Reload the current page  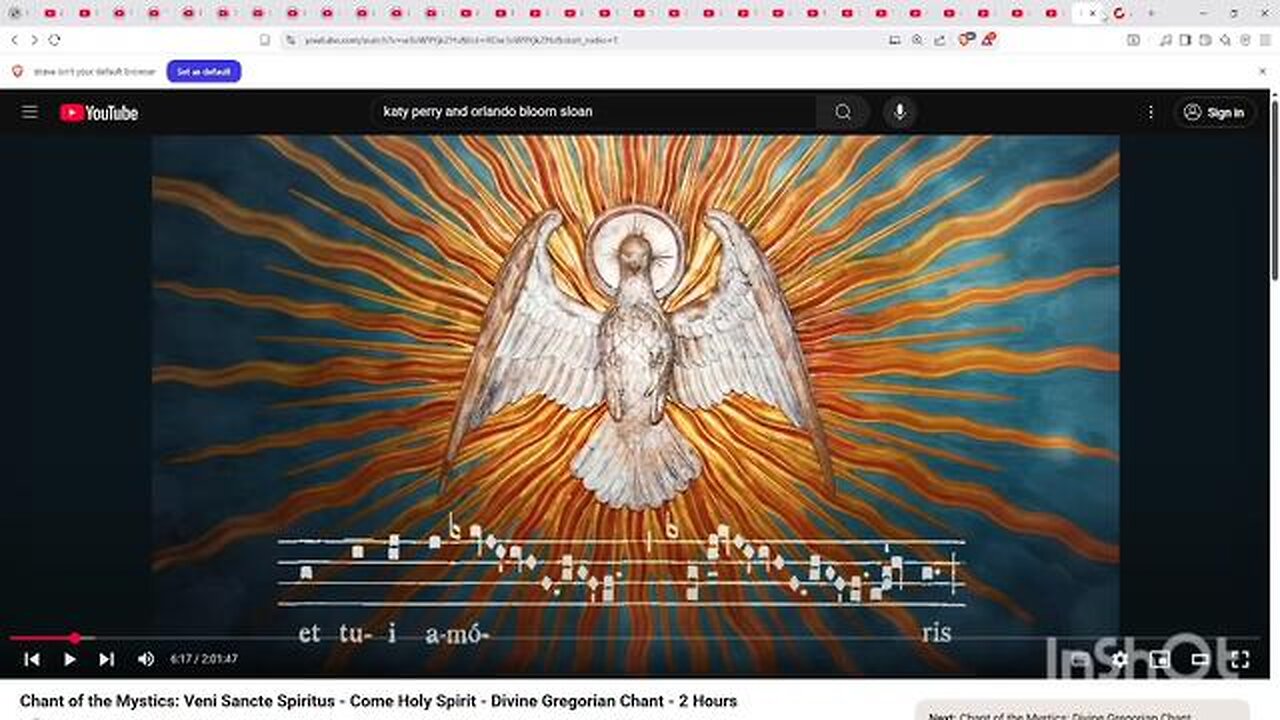coord(54,40)
